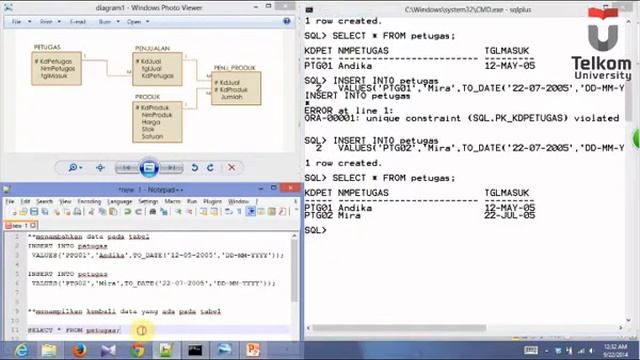Select the 'new 1' tab in Notepad++
The width and height of the screenshot is (640, 360).
pyautogui.click(x=19, y=225)
